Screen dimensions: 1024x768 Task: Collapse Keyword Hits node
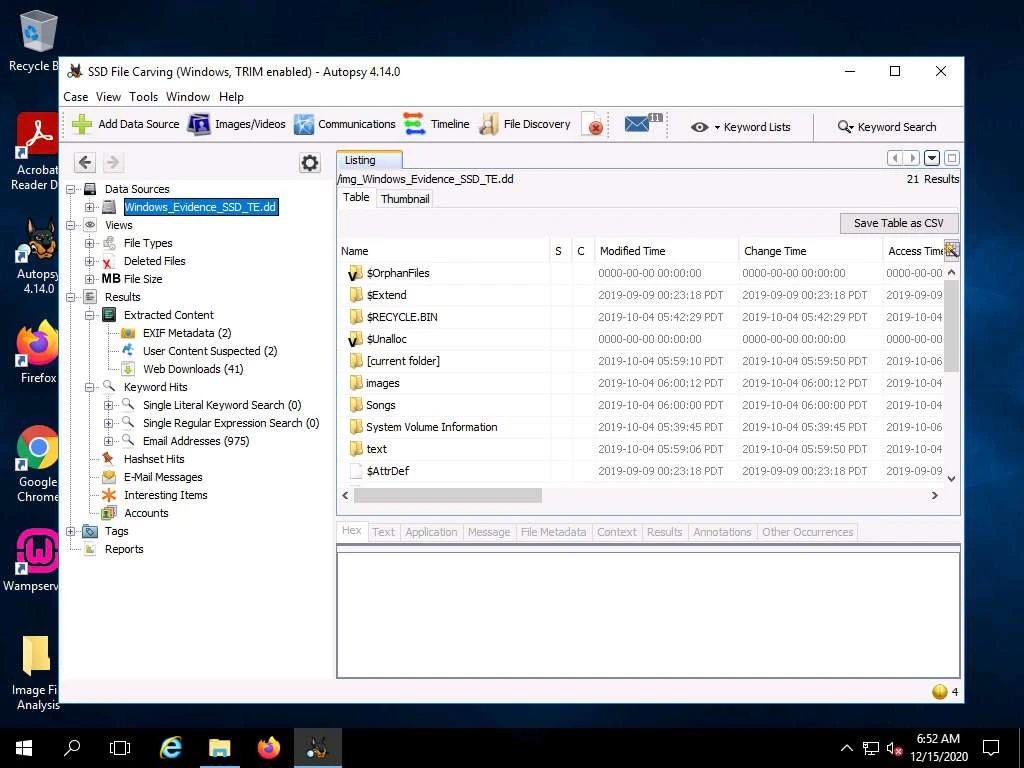point(89,387)
